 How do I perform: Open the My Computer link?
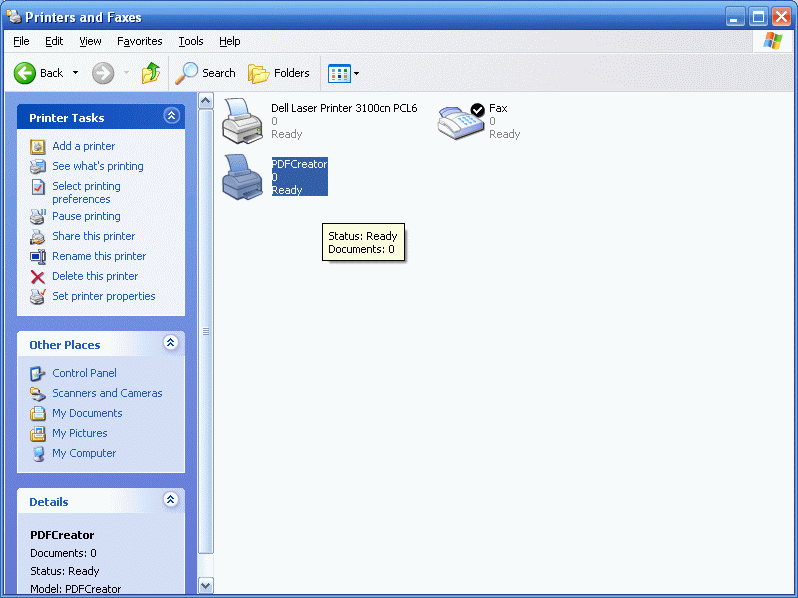[84, 453]
